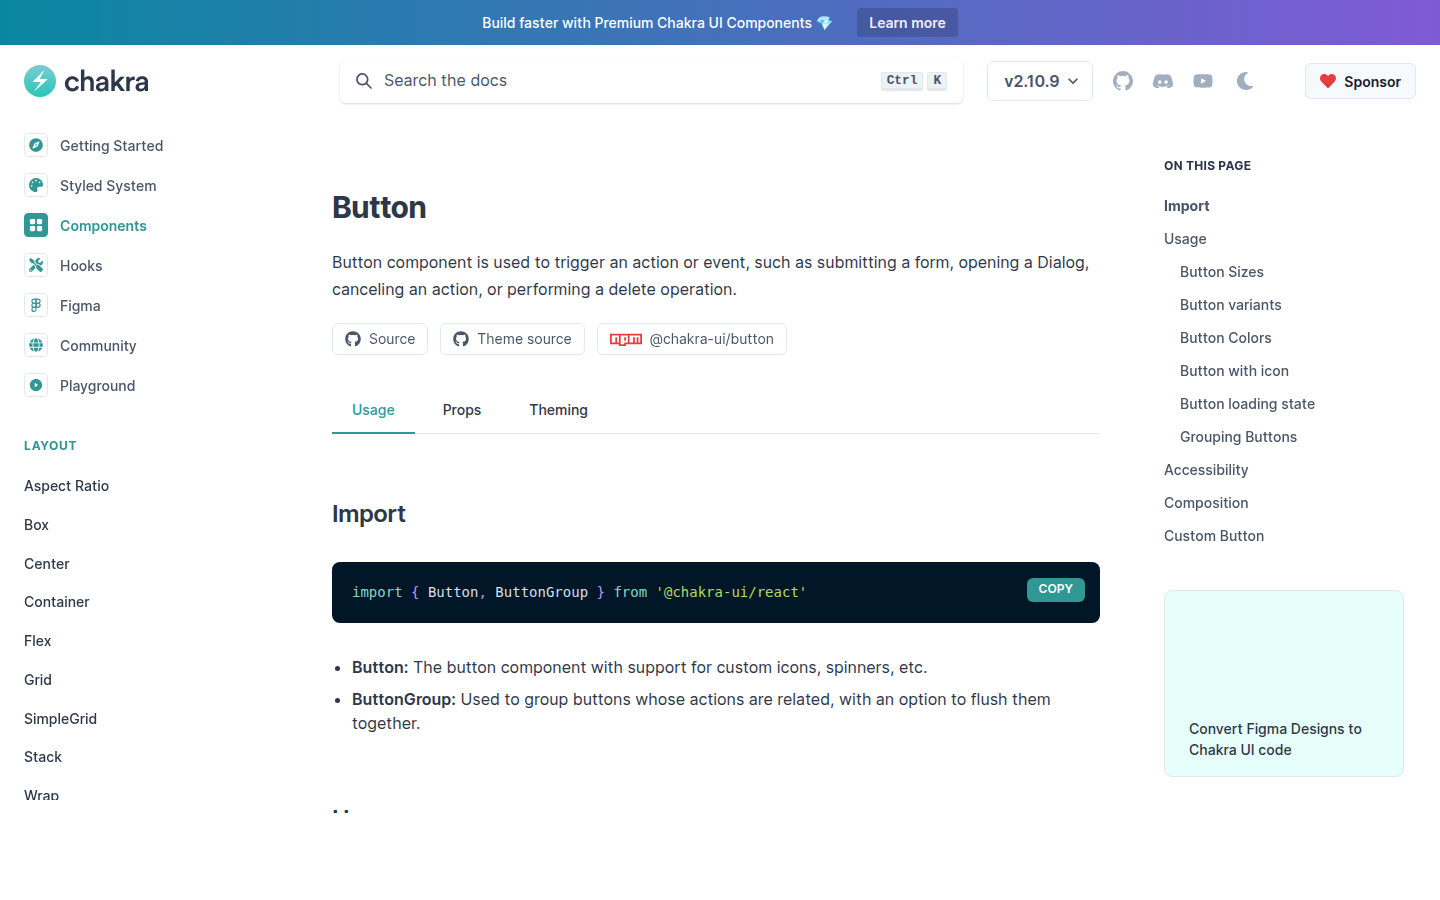Open the Chakra UI GitHub repository icon
Screen dimensions: 1440x900
point(1122,81)
